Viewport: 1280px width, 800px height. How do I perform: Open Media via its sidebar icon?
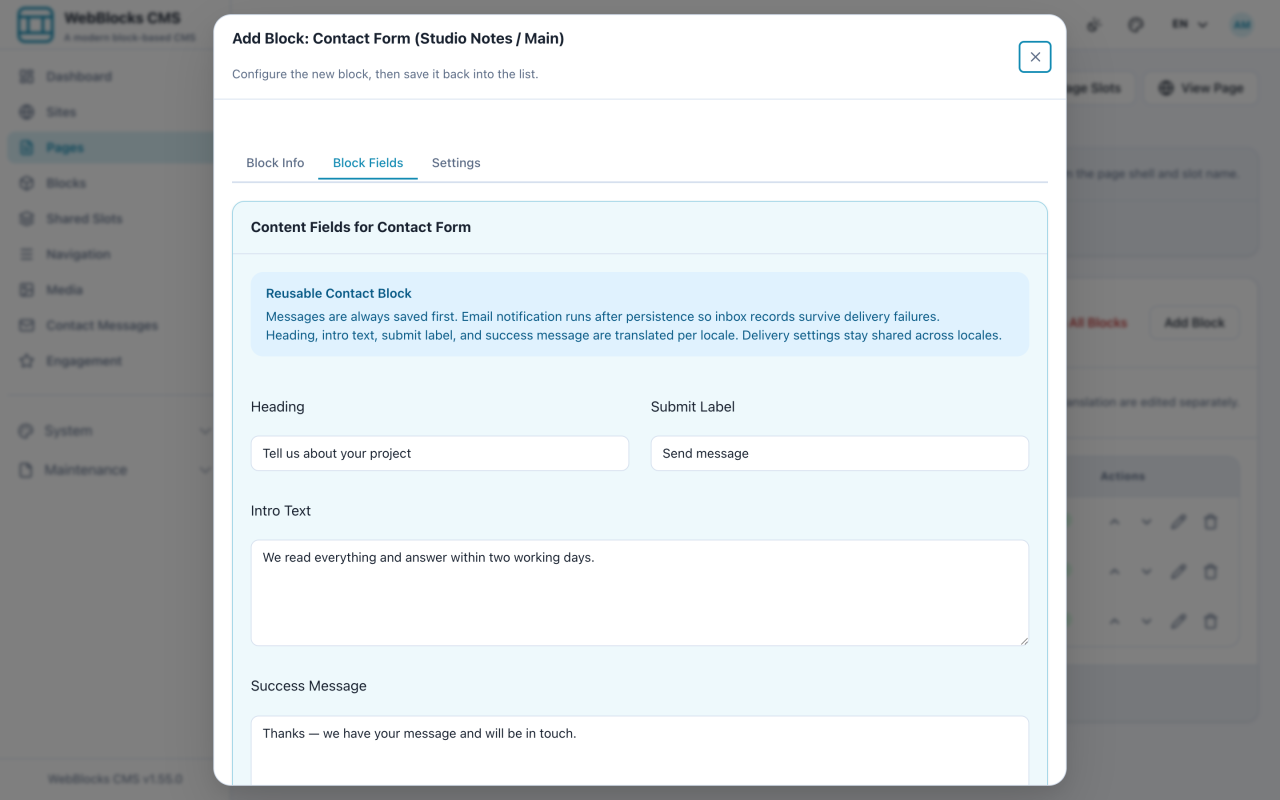[27, 289]
